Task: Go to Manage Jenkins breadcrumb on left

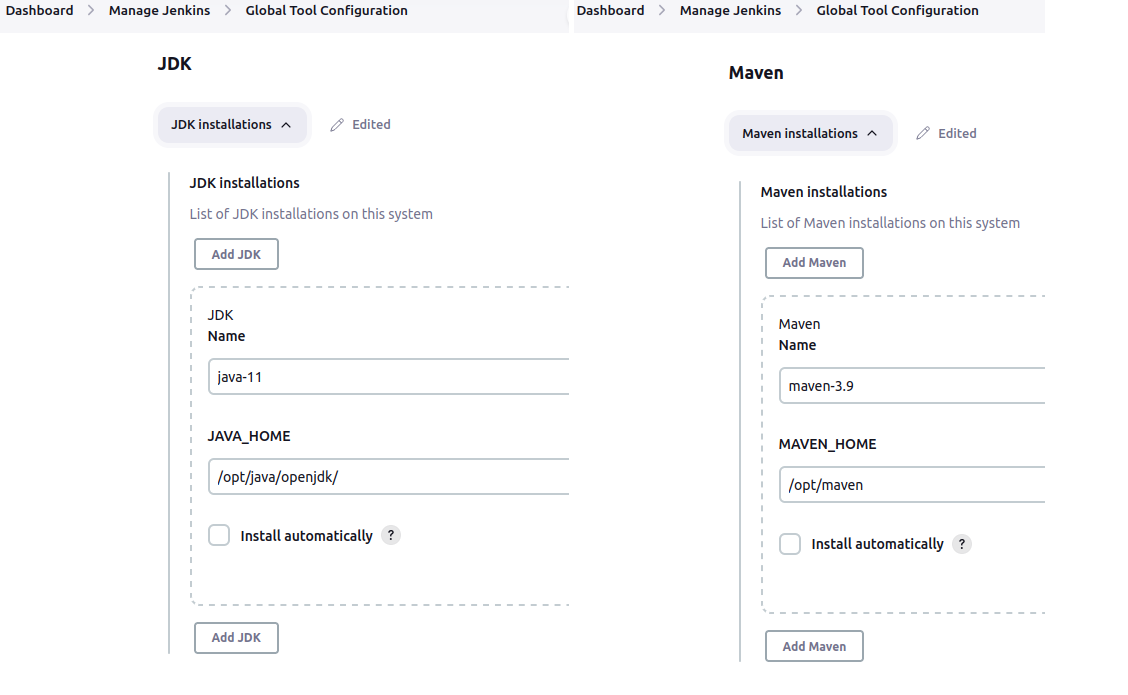Action: [x=160, y=11]
